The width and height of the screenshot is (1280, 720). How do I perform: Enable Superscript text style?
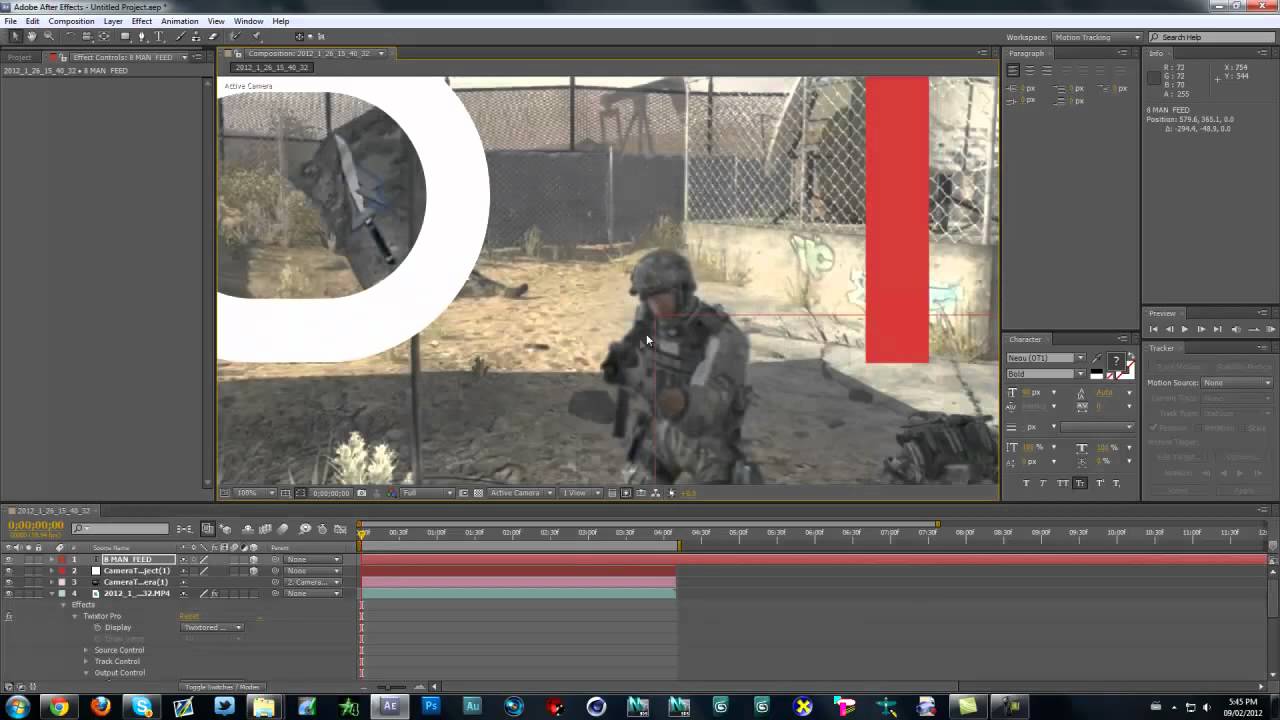[1100, 483]
